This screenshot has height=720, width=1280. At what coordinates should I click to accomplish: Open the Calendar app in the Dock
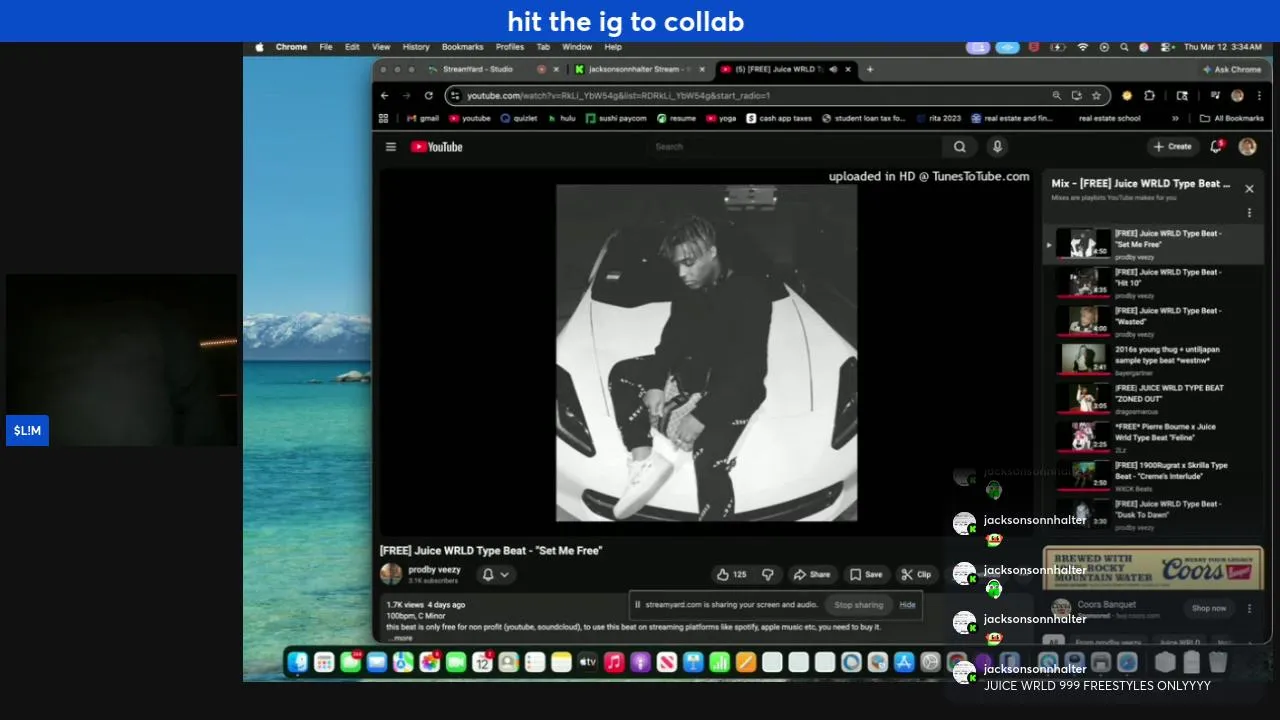click(482, 662)
